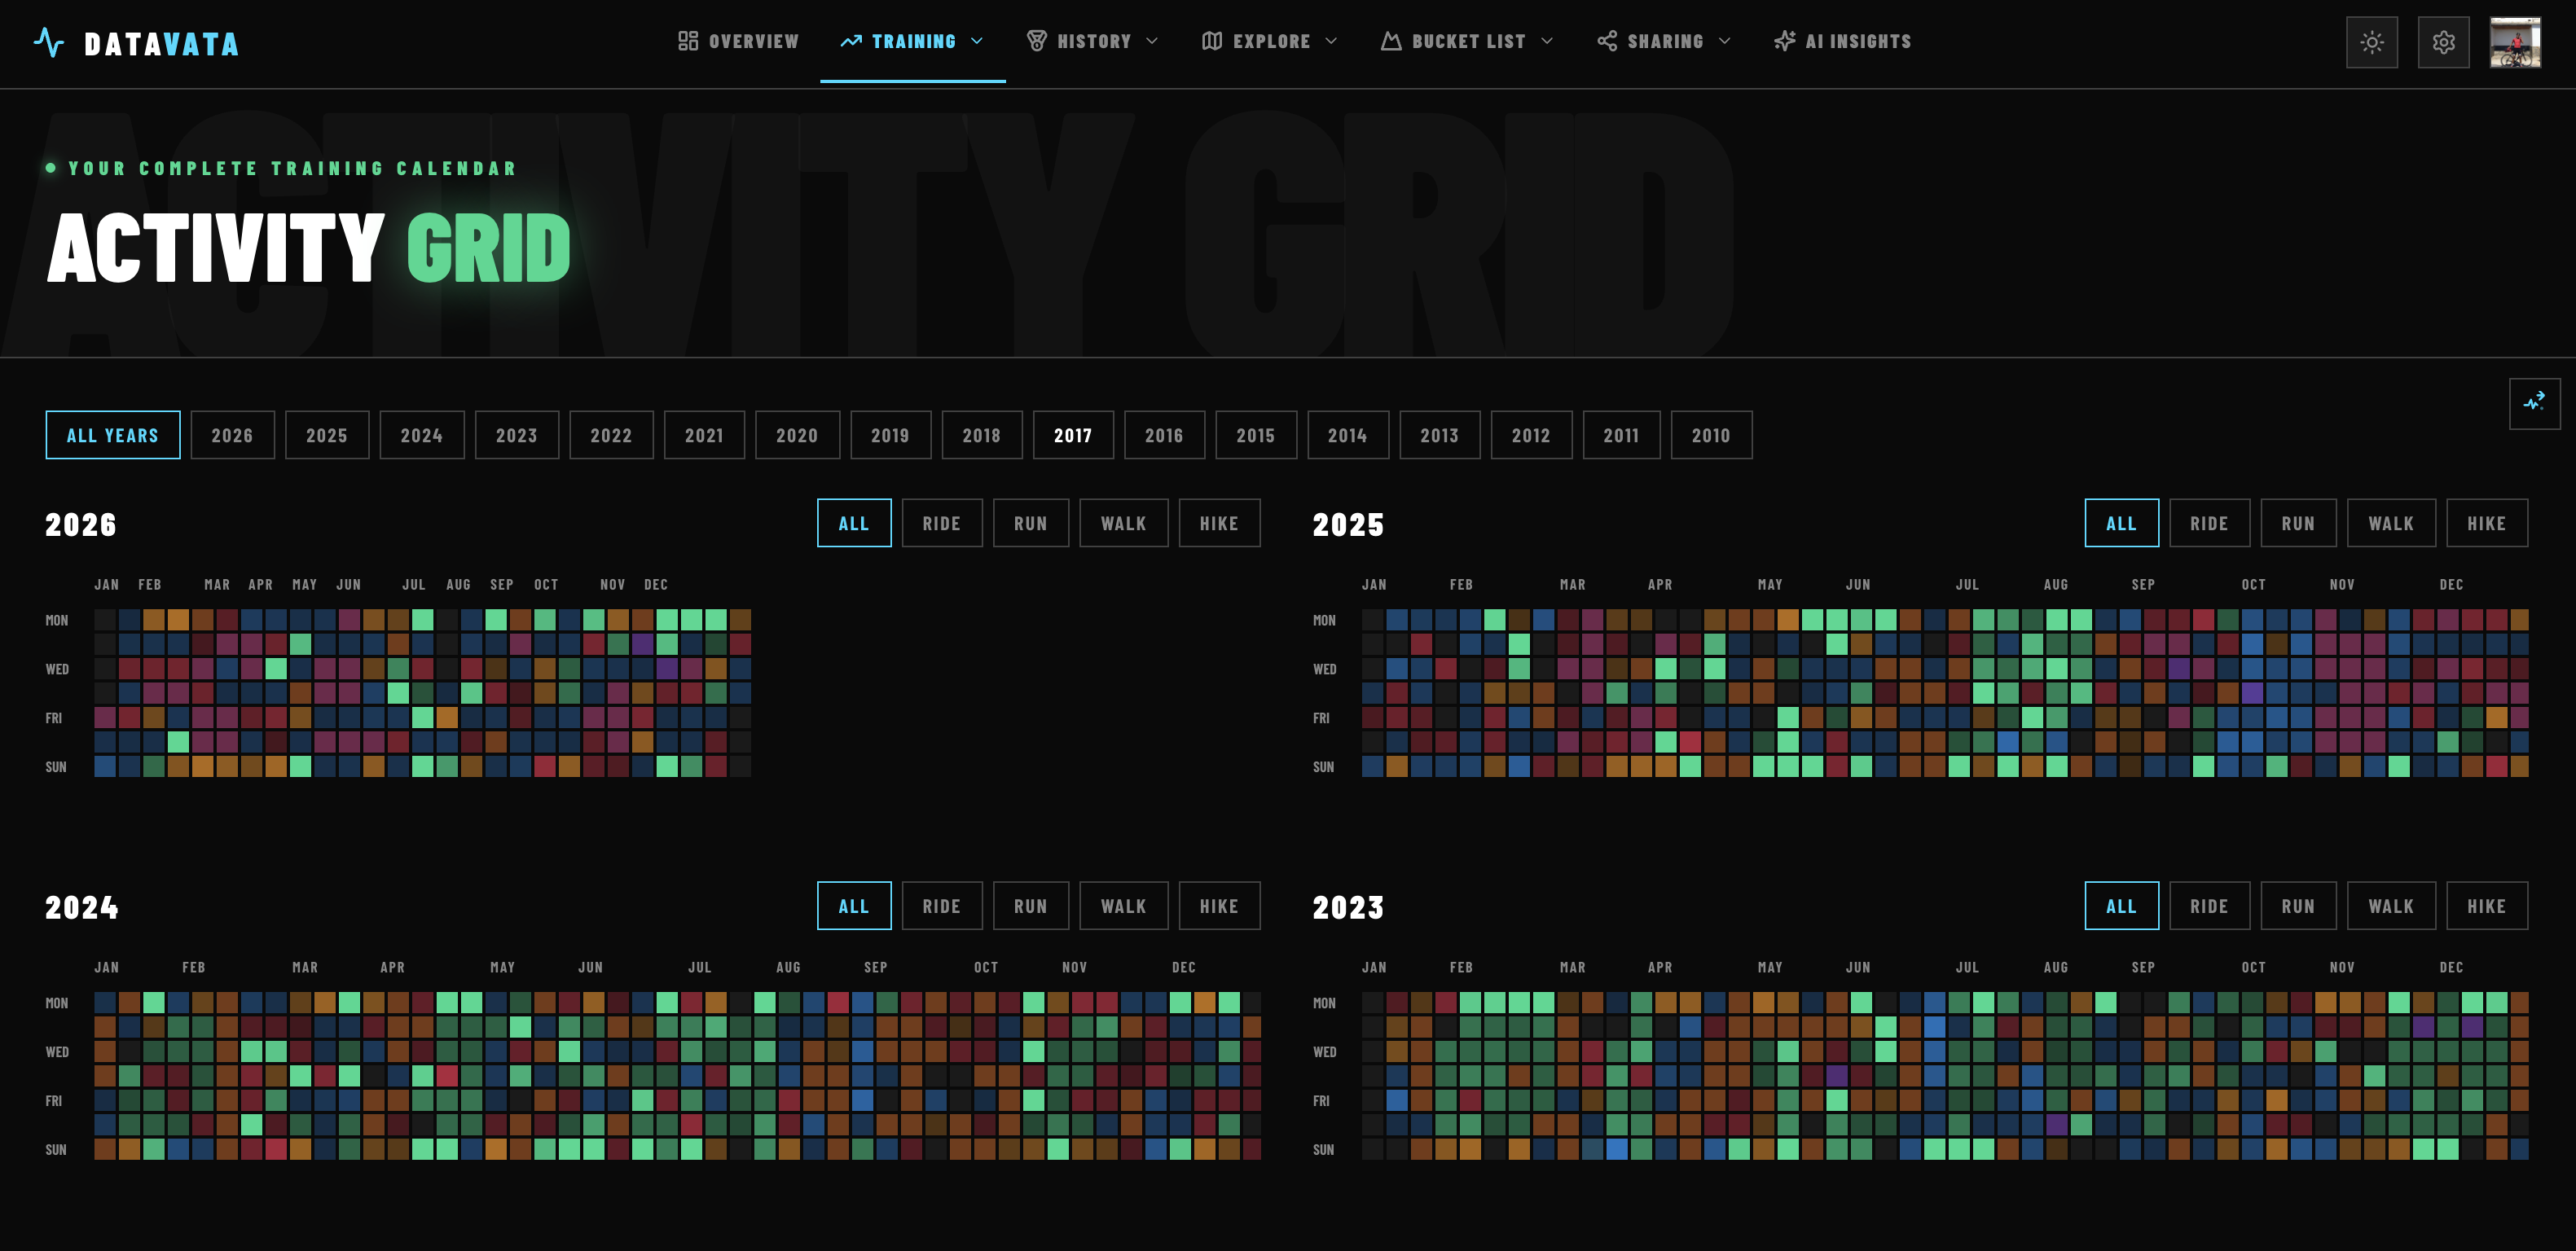Click the Explore menu label
This screenshot has height=1251, width=2576.
click(x=1271, y=41)
